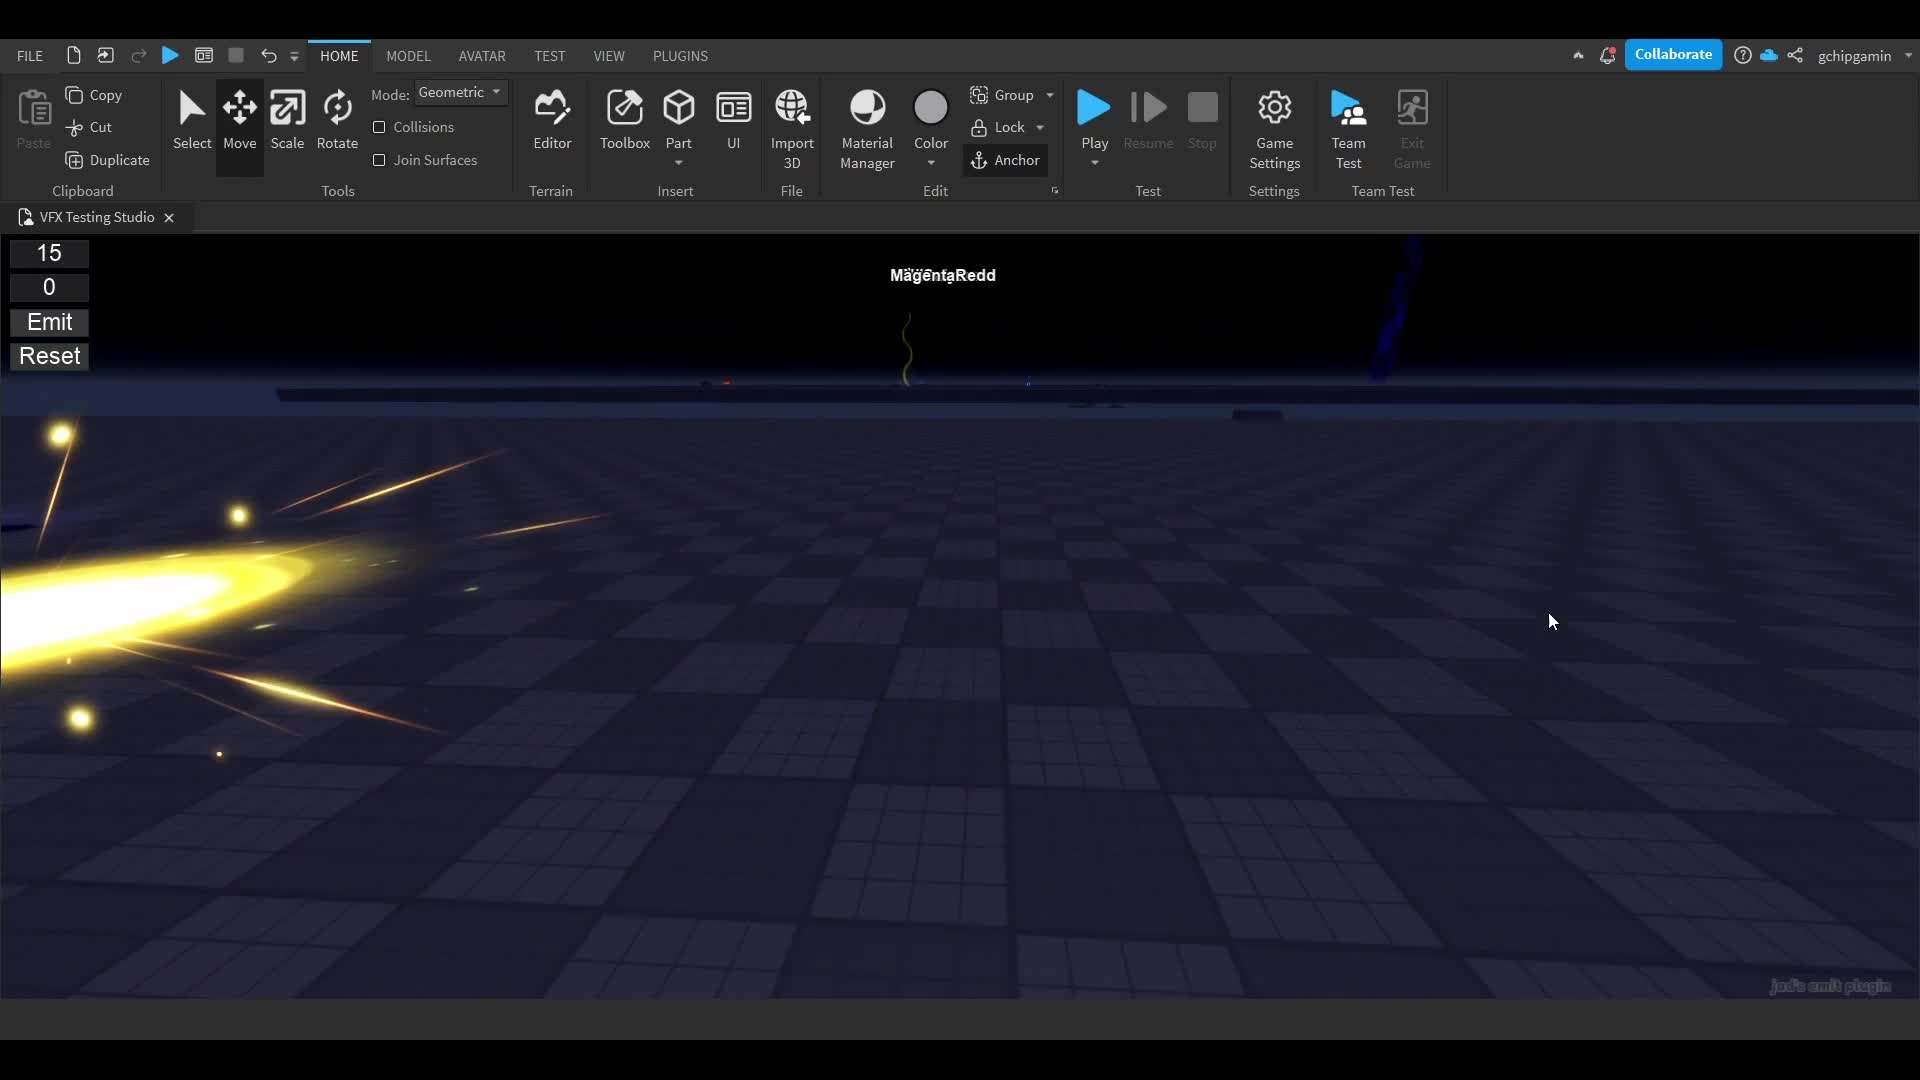Image resolution: width=1920 pixels, height=1080 pixels.
Task: Open the Geometric mode dropdown
Action: coord(460,92)
